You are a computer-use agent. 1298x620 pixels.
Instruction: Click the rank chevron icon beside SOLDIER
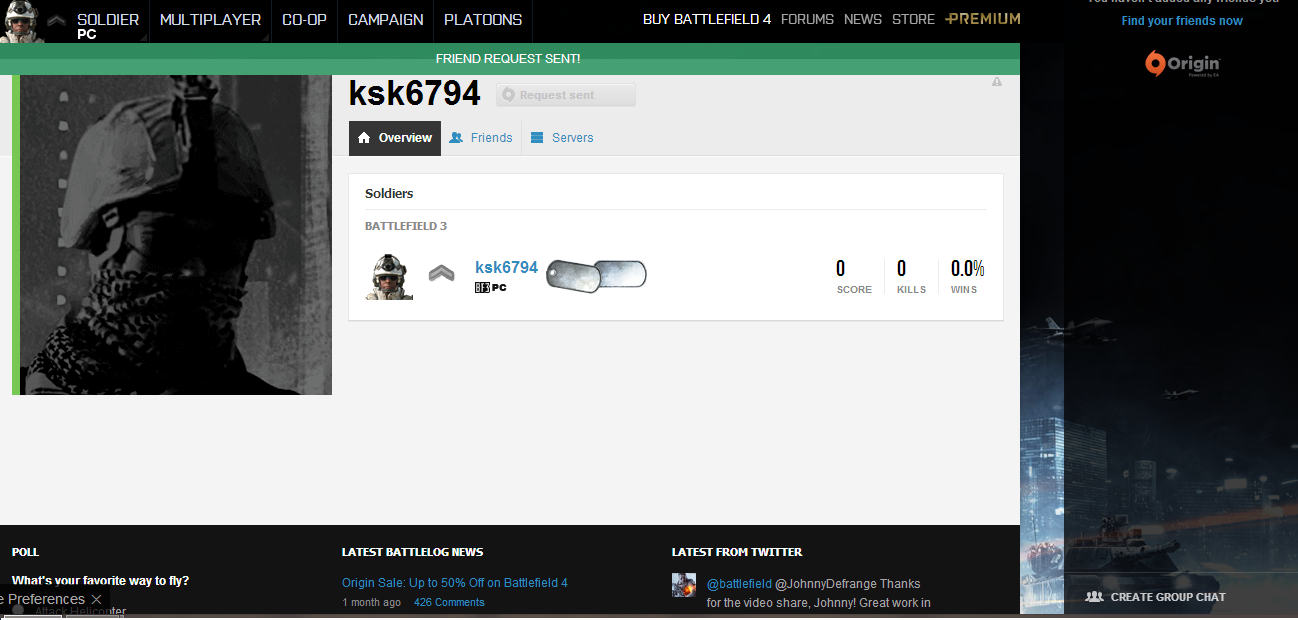point(57,20)
